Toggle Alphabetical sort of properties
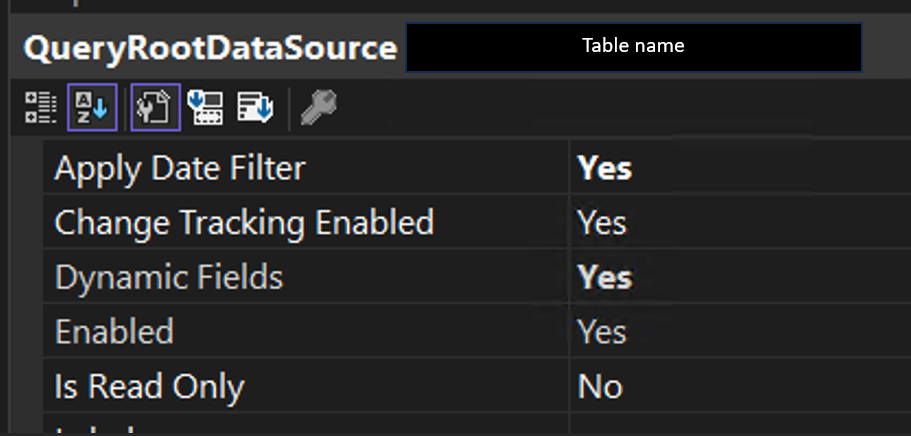 (x=92, y=107)
